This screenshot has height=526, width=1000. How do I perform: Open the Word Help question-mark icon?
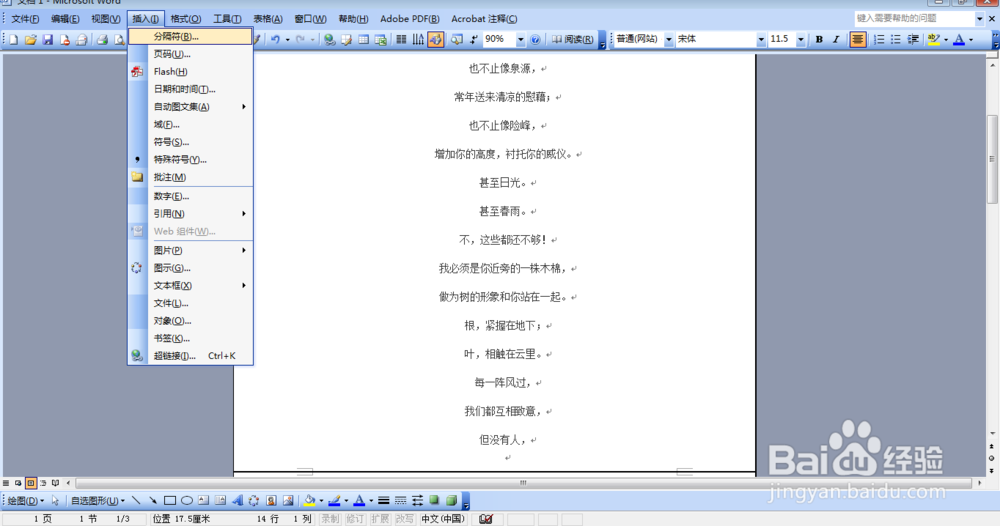(535, 40)
